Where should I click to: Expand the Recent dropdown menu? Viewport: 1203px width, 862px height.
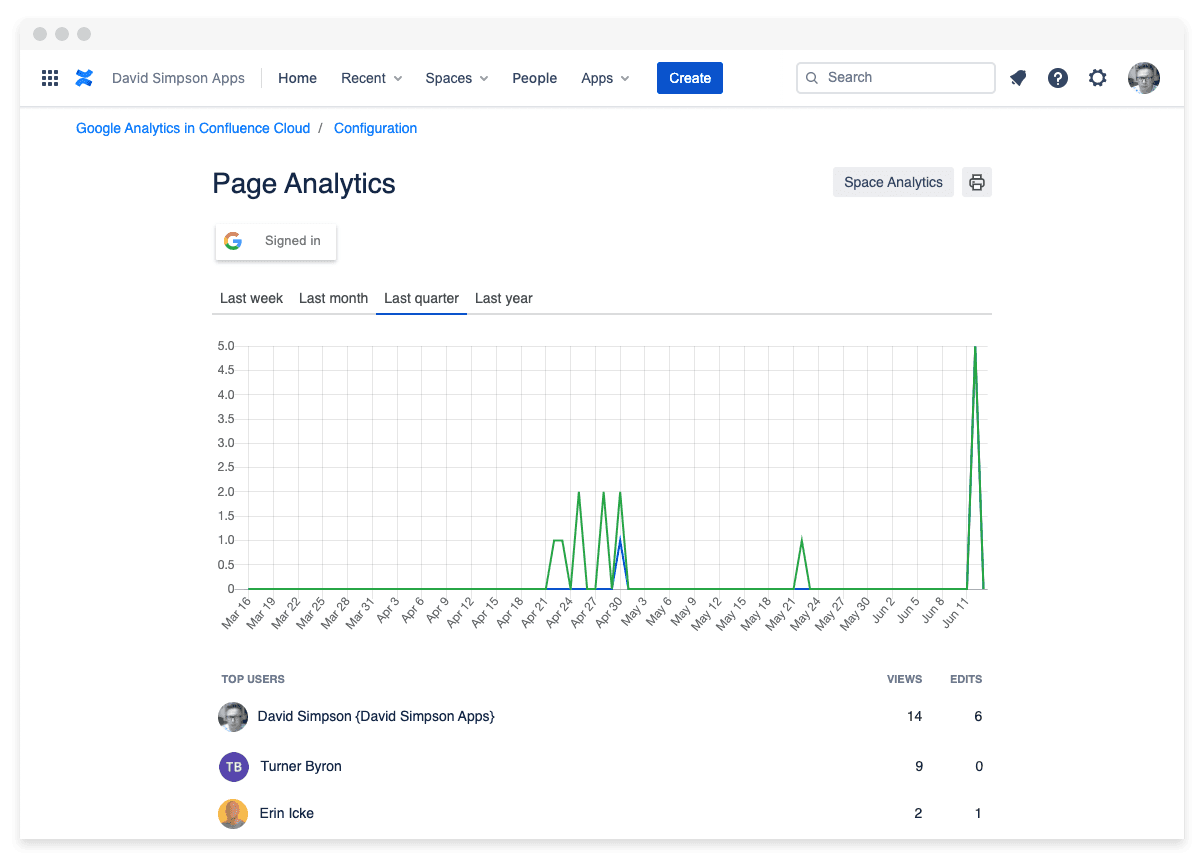(x=372, y=78)
